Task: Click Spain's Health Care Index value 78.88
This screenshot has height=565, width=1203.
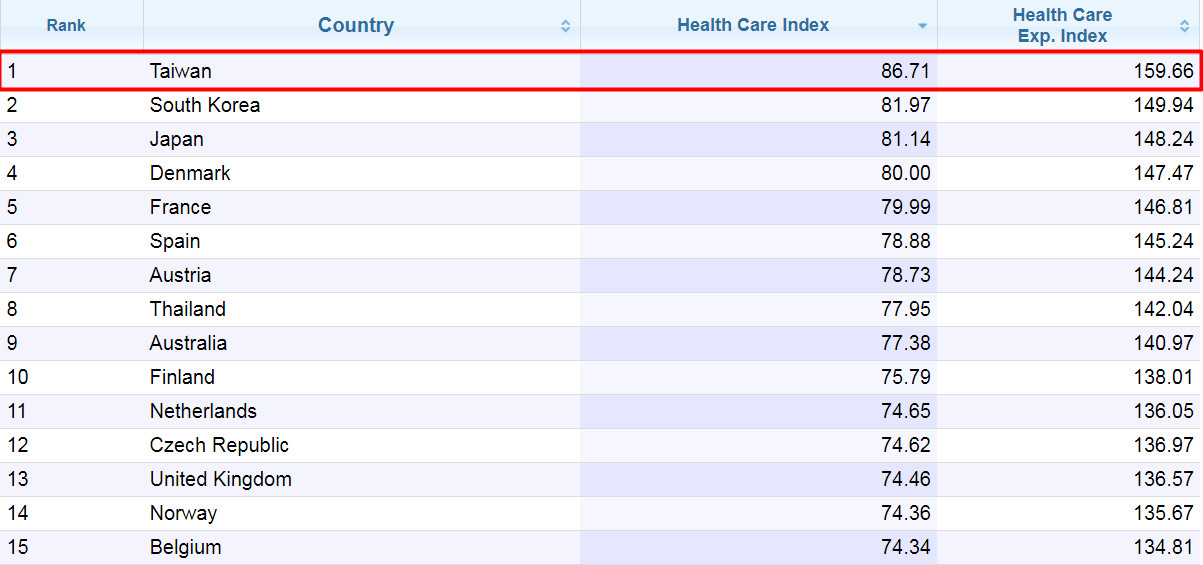Action: [903, 241]
